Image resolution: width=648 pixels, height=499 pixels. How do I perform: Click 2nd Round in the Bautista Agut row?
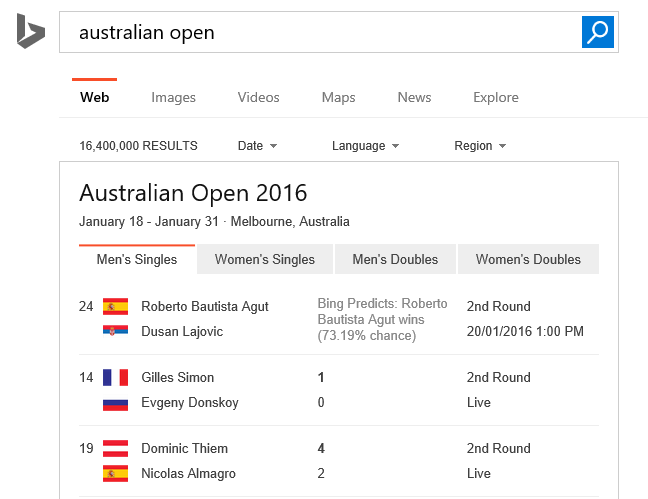498,306
